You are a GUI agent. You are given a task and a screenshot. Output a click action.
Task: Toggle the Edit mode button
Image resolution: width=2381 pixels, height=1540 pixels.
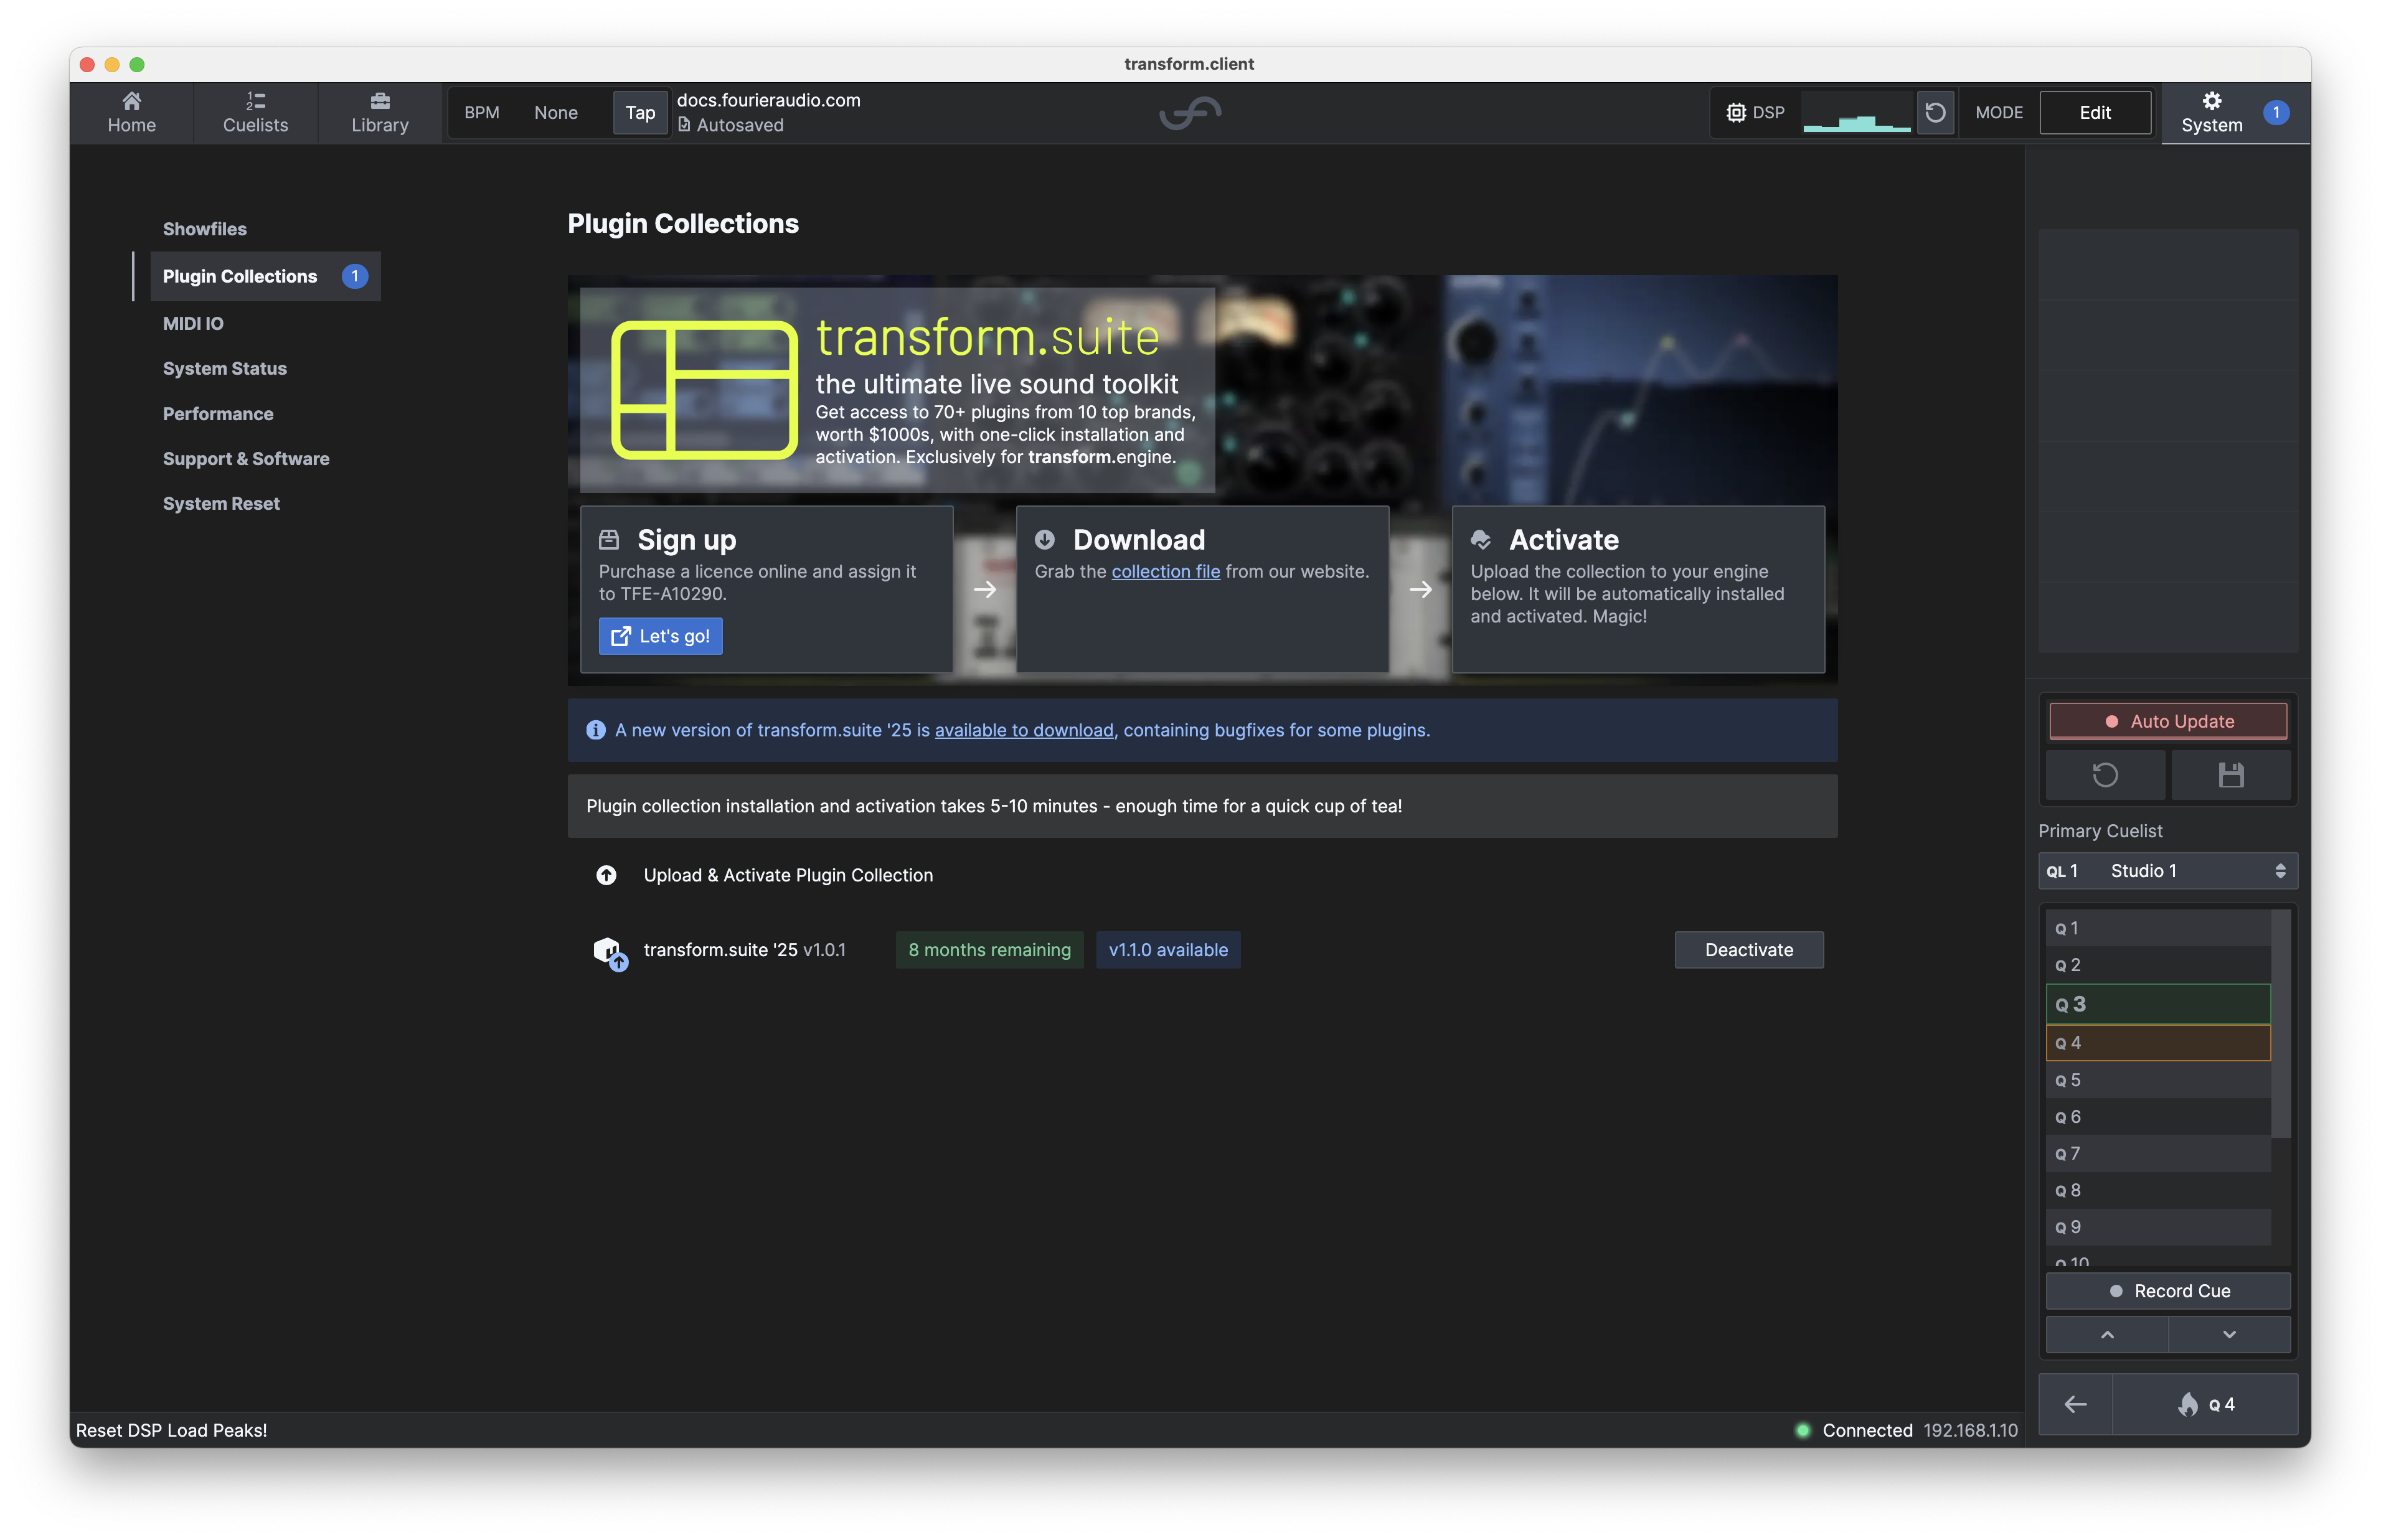pyautogui.click(x=2094, y=112)
